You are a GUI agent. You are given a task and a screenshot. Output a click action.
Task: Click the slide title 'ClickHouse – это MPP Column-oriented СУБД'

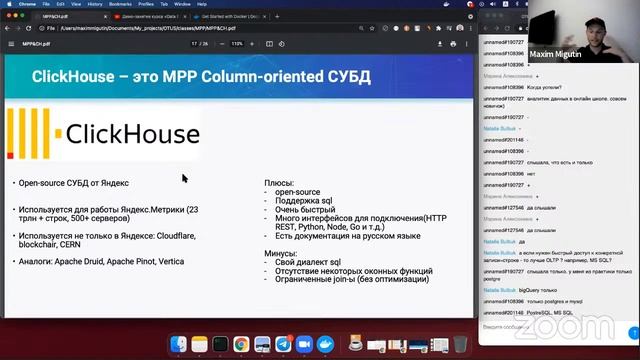(x=201, y=77)
